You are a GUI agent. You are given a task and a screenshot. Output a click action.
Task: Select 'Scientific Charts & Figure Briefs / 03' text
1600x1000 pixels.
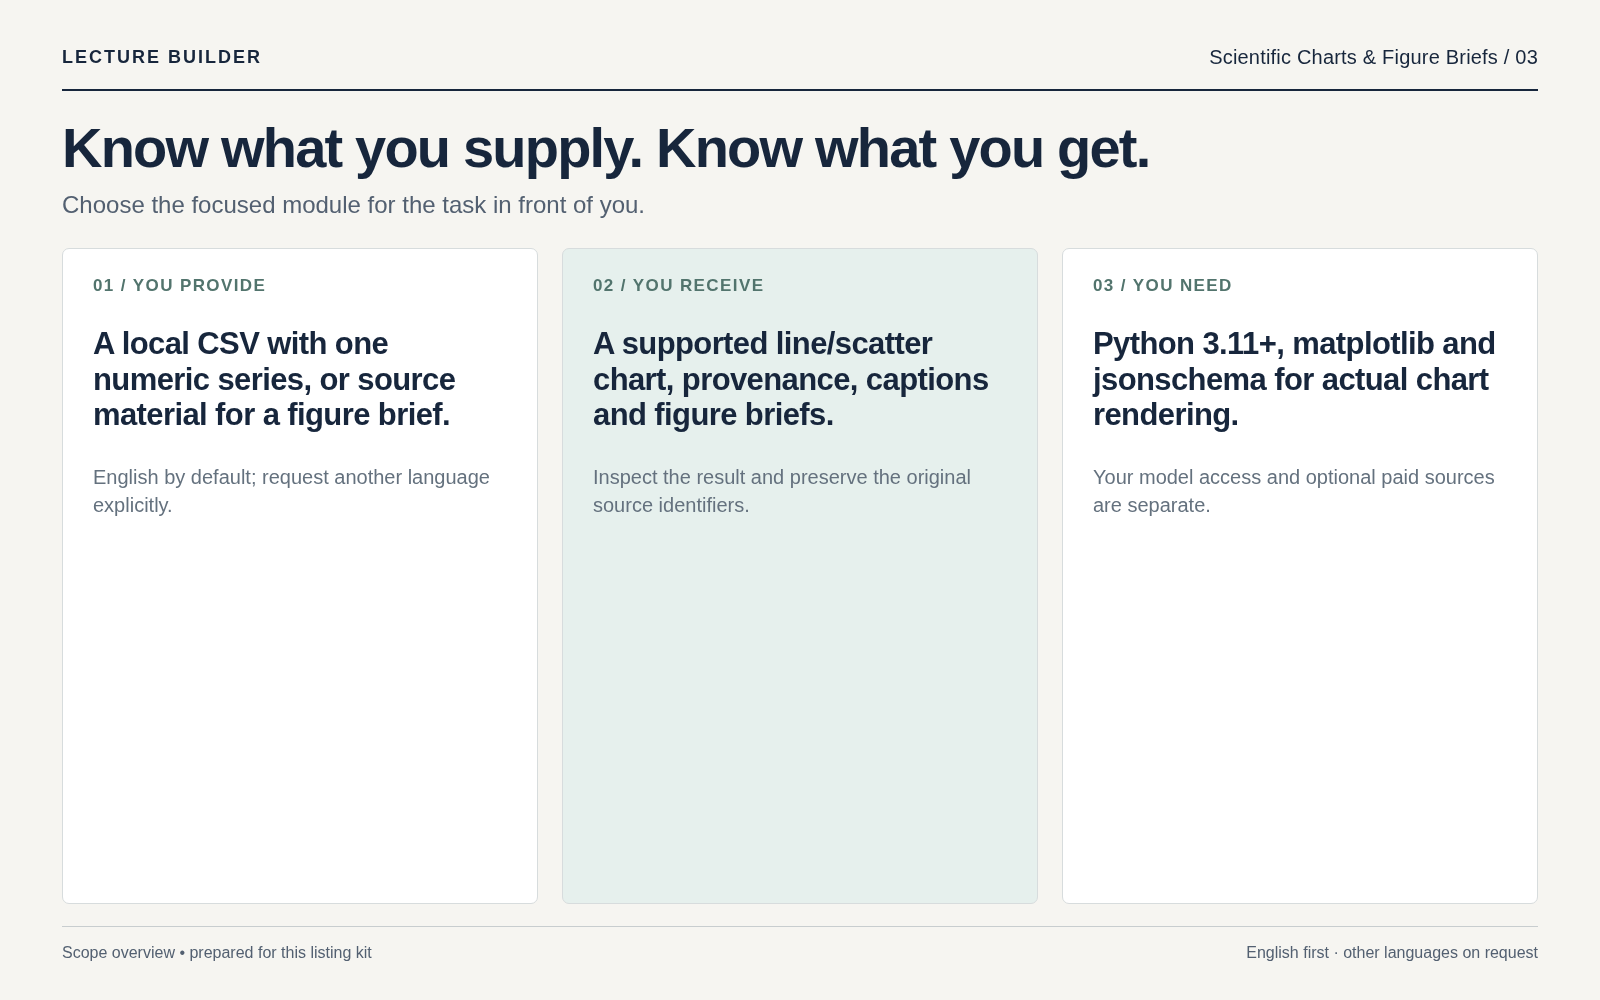[1373, 57]
